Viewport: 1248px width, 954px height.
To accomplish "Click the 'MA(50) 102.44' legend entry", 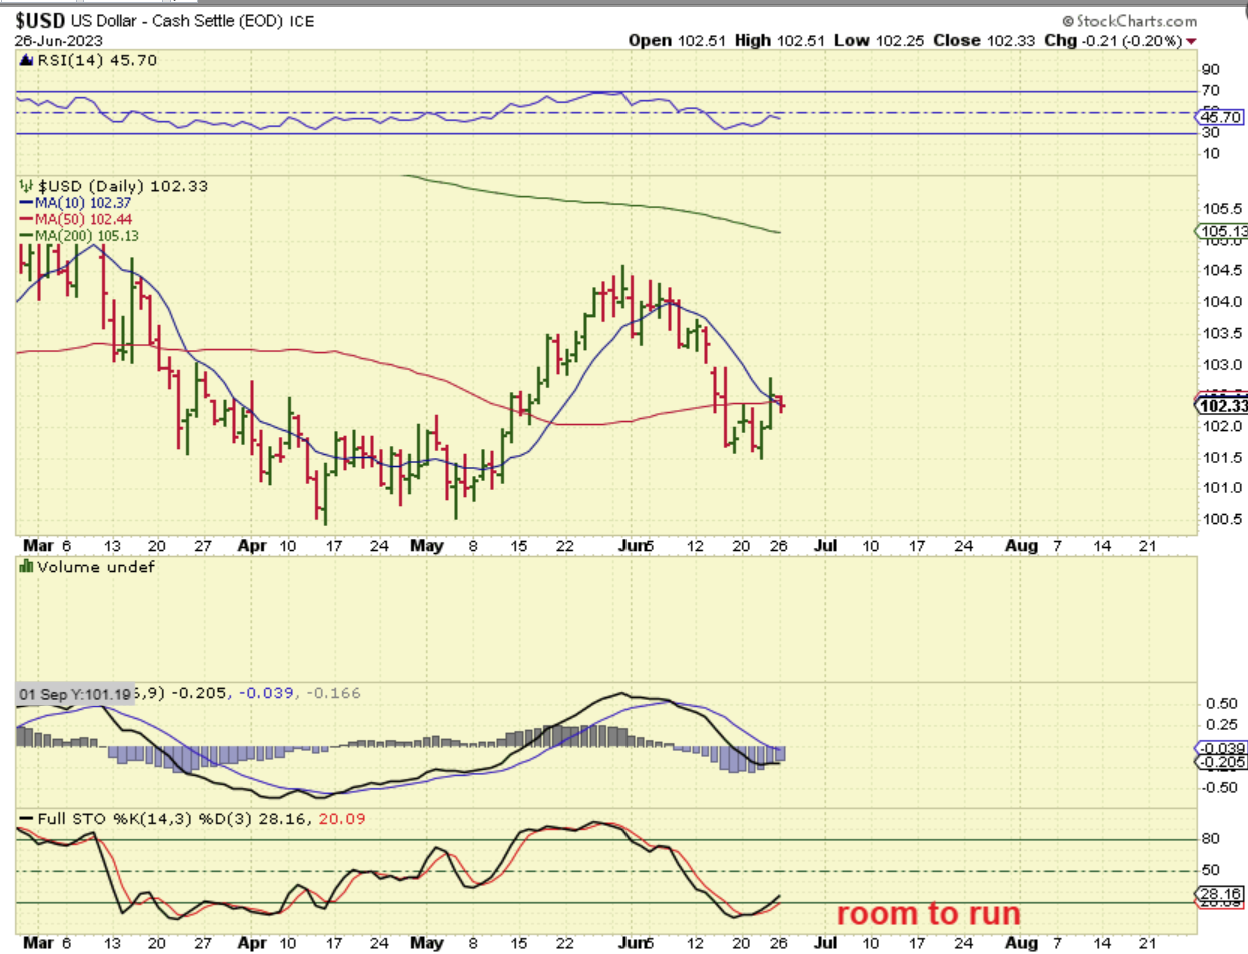I will 83,219.
